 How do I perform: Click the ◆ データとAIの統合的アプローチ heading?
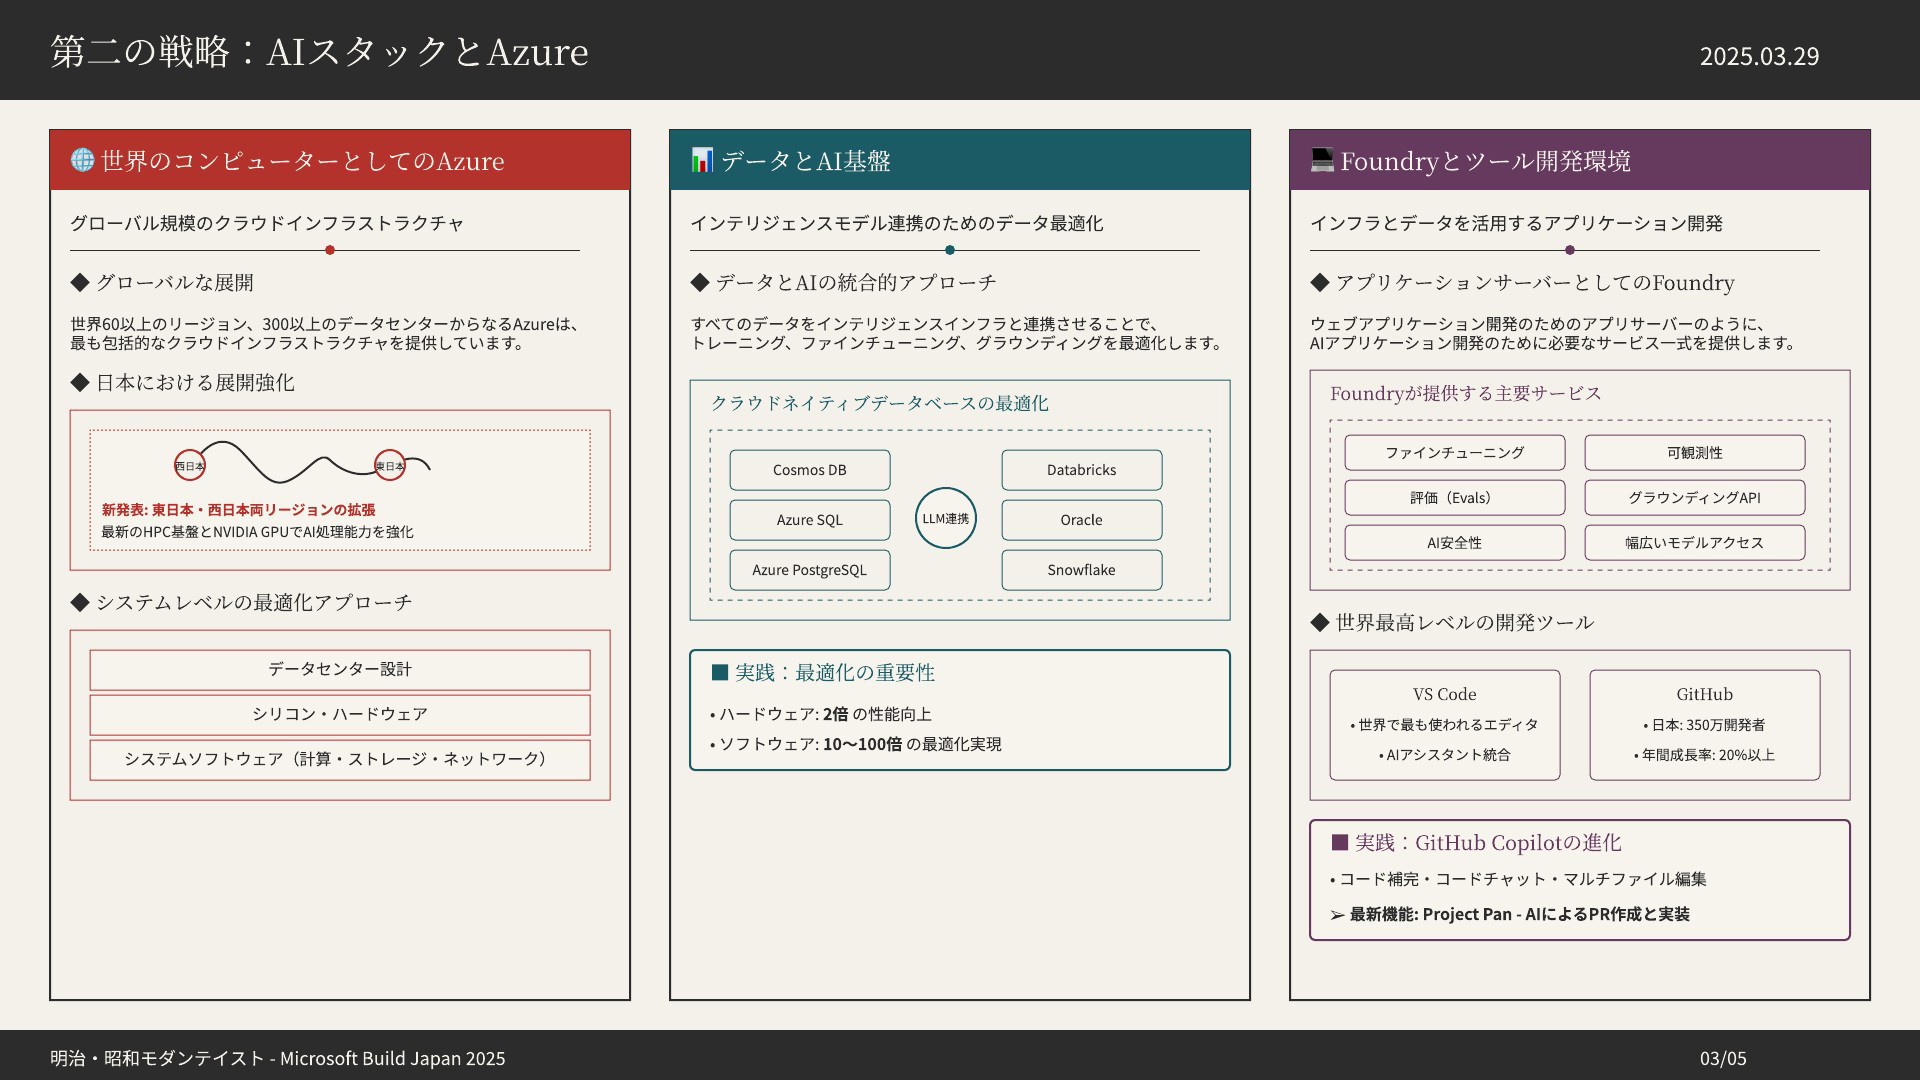(843, 283)
